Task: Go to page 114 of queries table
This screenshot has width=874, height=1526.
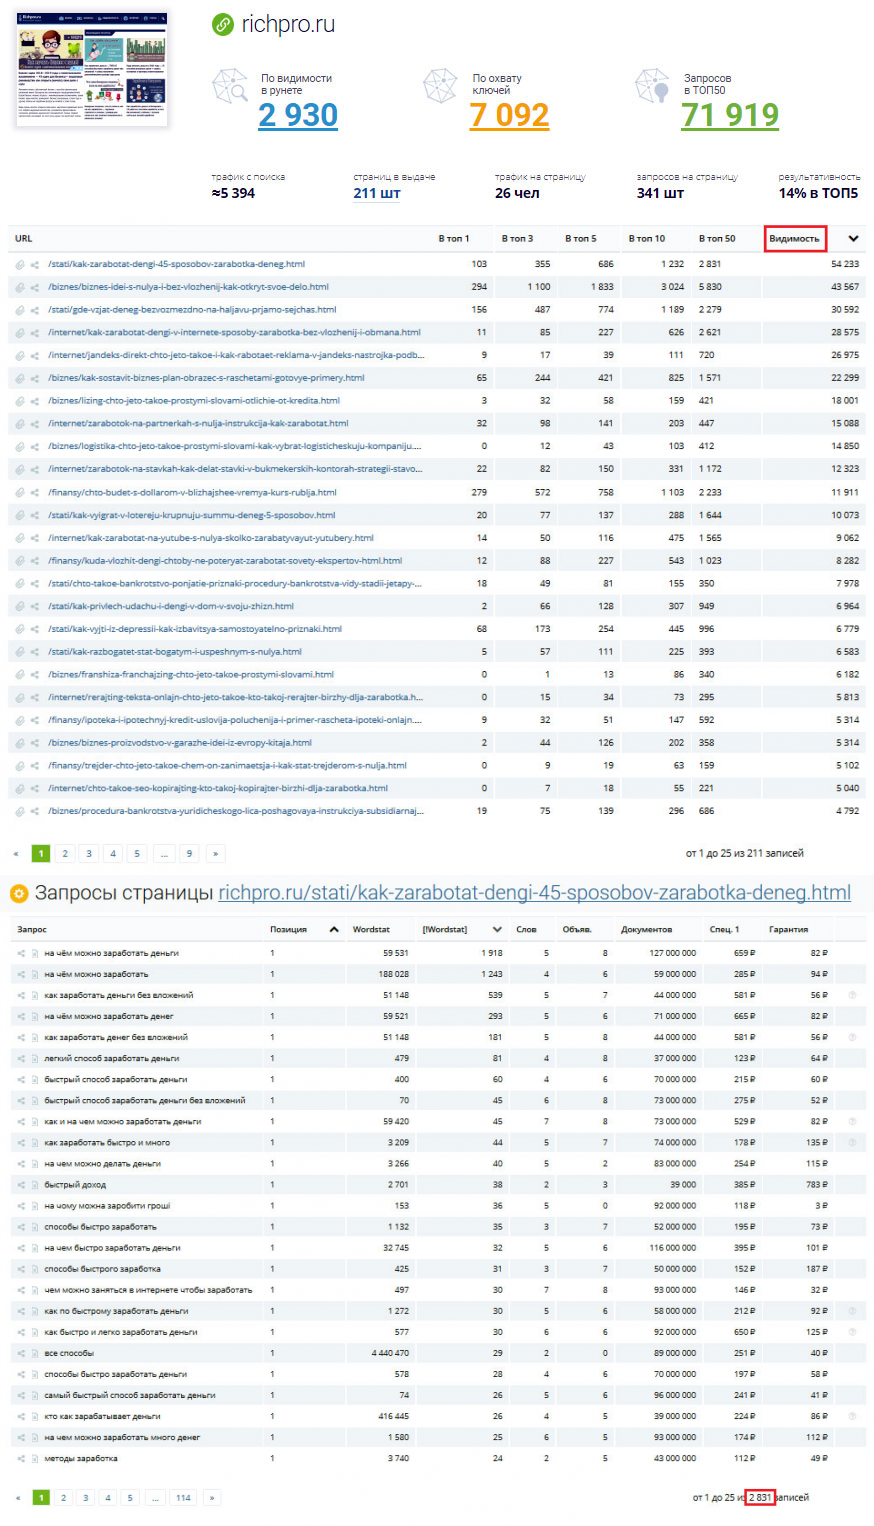Action: click(183, 1498)
